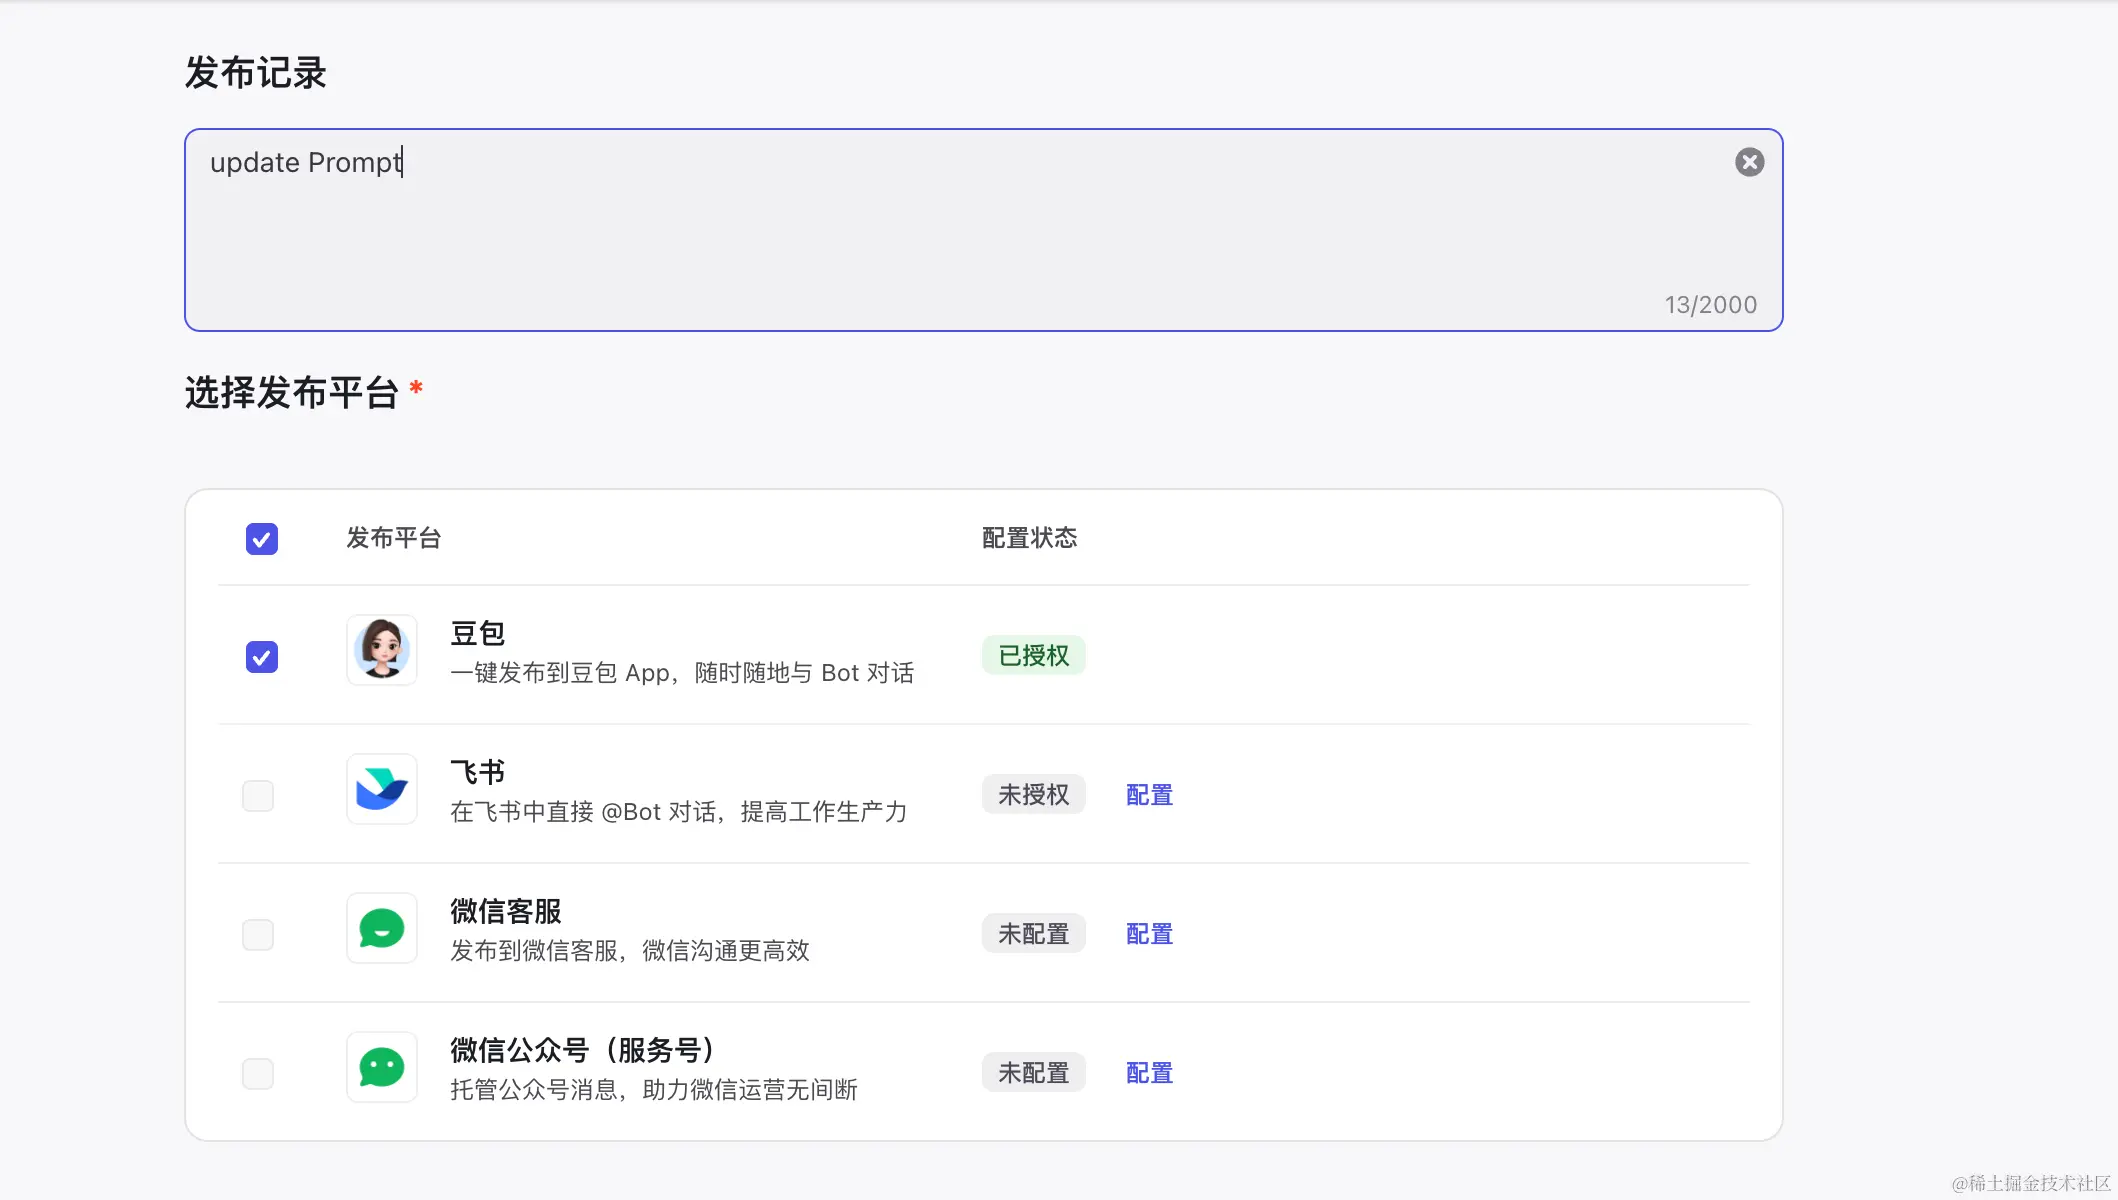
Task: Open 配置 link for 微信公众号
Action: 1149,1073
